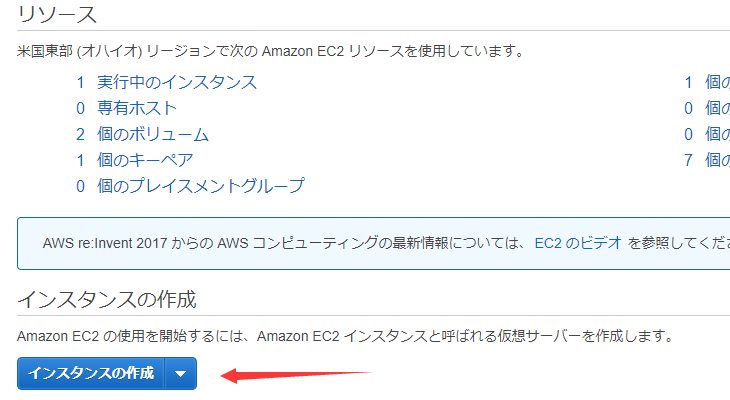730x400 pixels.
Task: Click right-side truncated link in 専有ホスト row
Action: 707,108
